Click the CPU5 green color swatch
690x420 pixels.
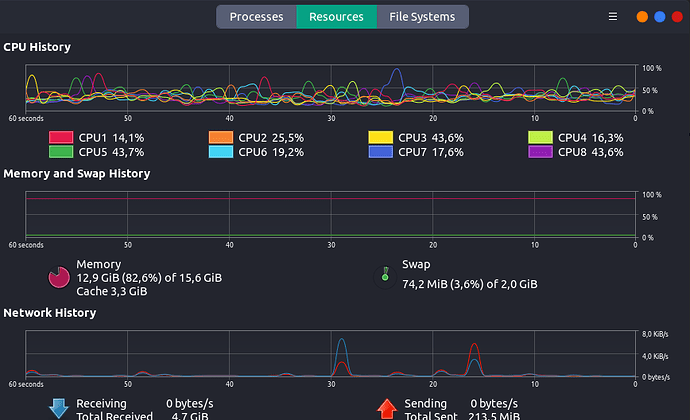[x=61, y=152]
